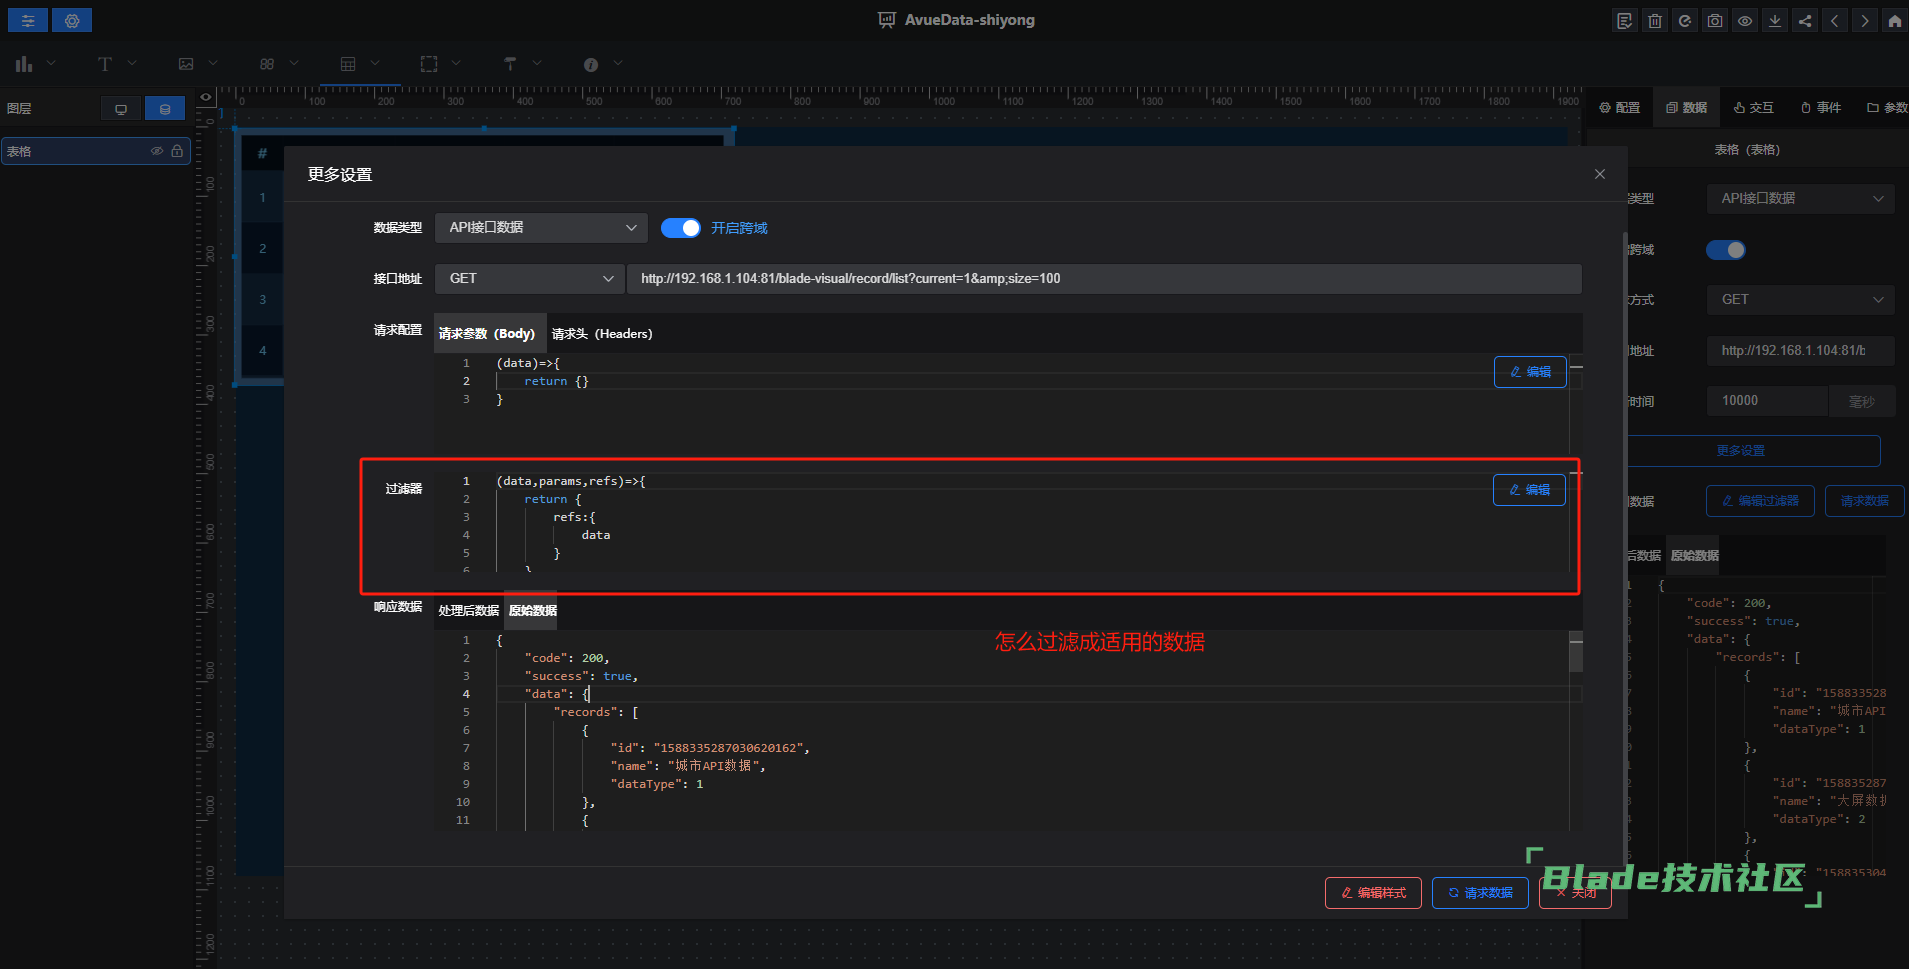1909x969 pixels.
Task: Click the share icon in top toolbar
Action: (1805, 20)
